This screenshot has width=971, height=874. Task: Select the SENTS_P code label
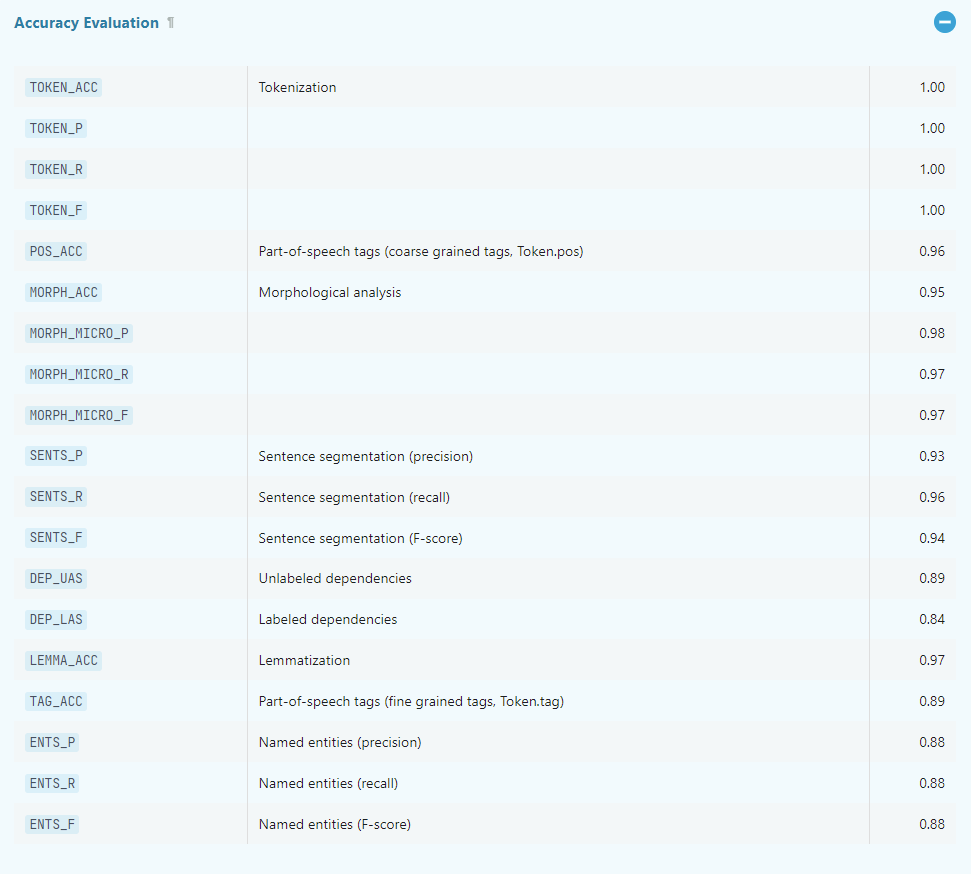(56, 455)
